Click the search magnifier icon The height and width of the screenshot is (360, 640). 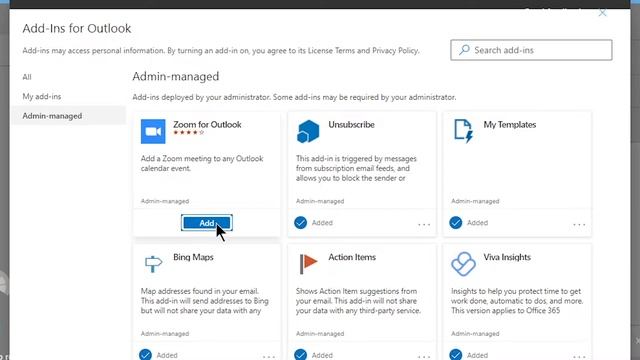pos(464,50)
